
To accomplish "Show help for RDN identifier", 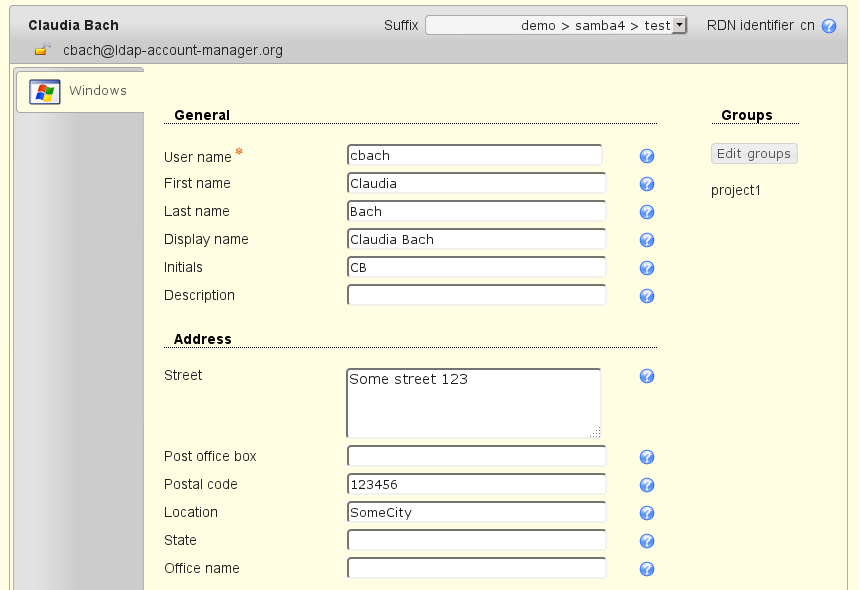I will tap(828, 26).
